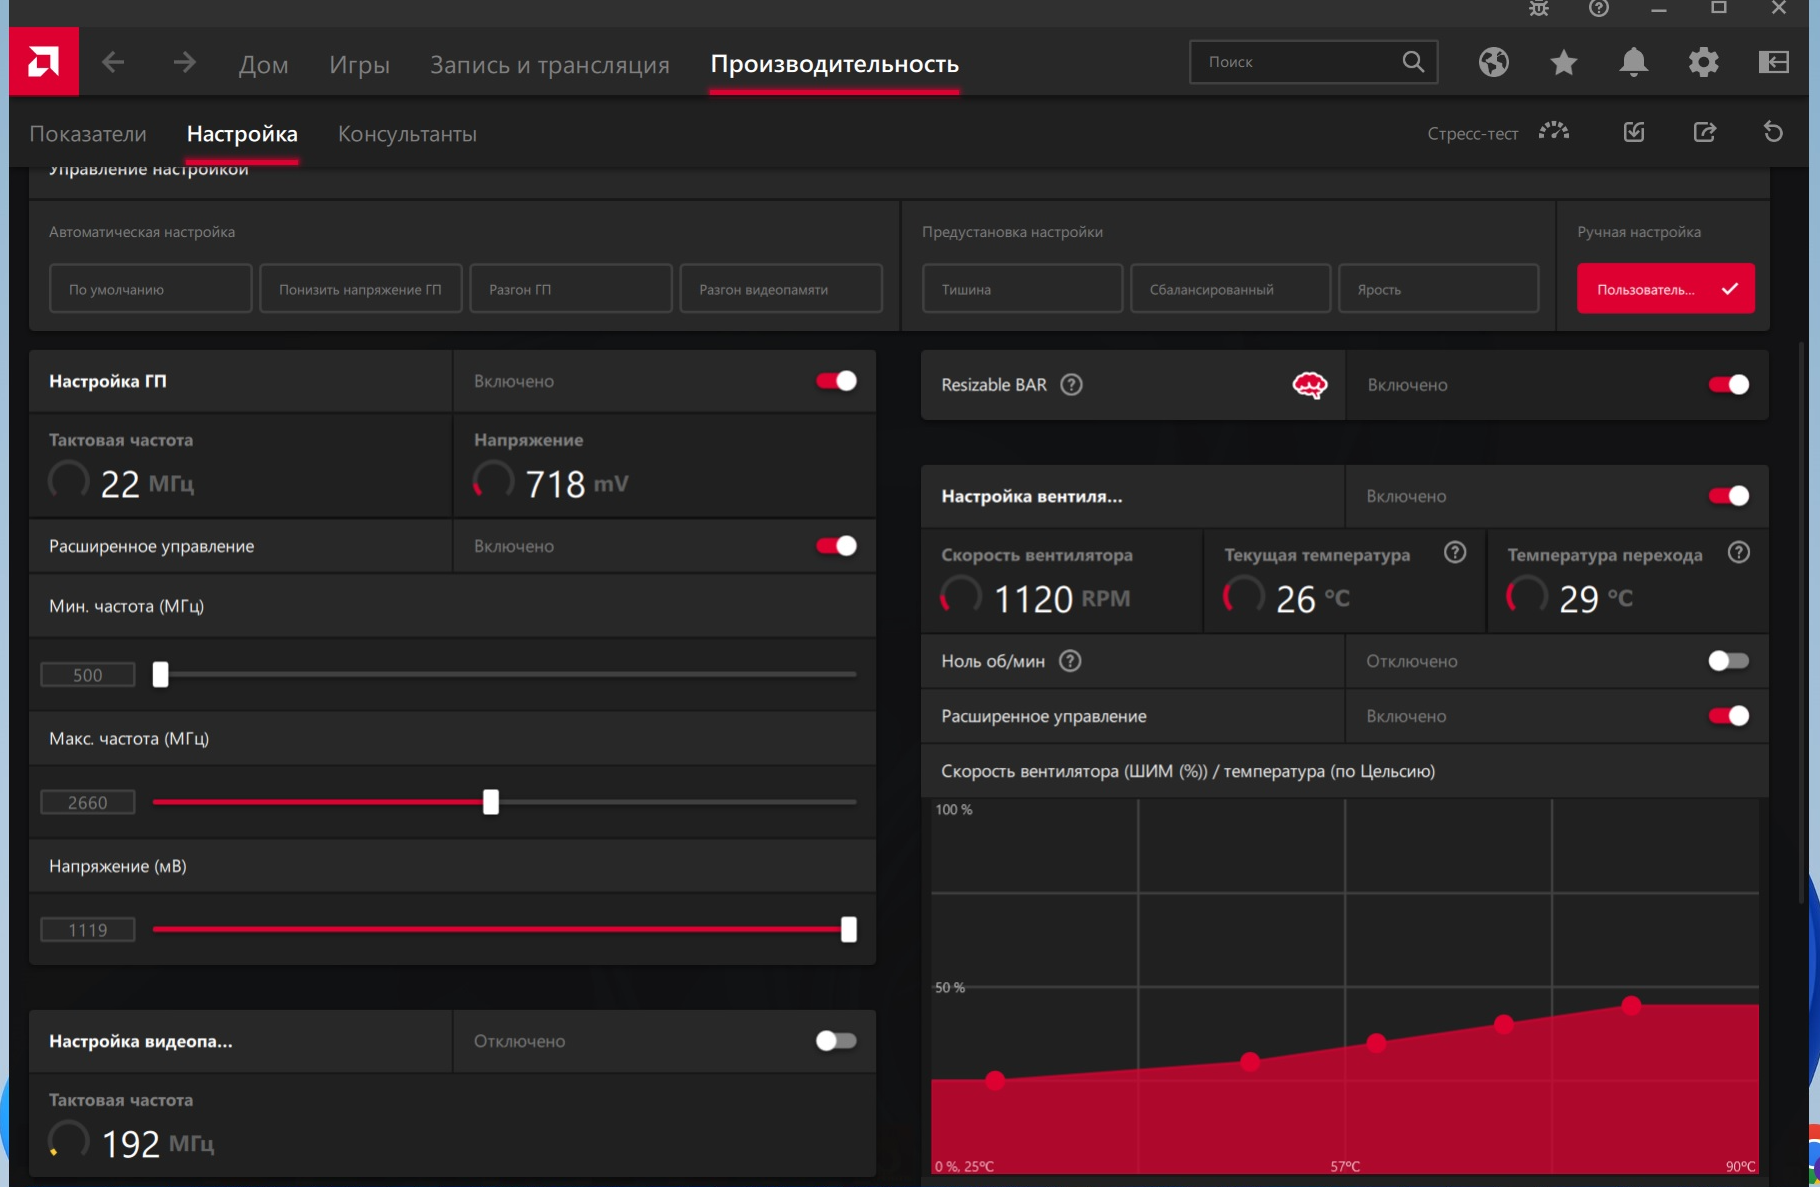Click the min frequency 500 input box
Image resolution: width=1820 pixels, height=1187 pixels.
click(x=88, y=675)
